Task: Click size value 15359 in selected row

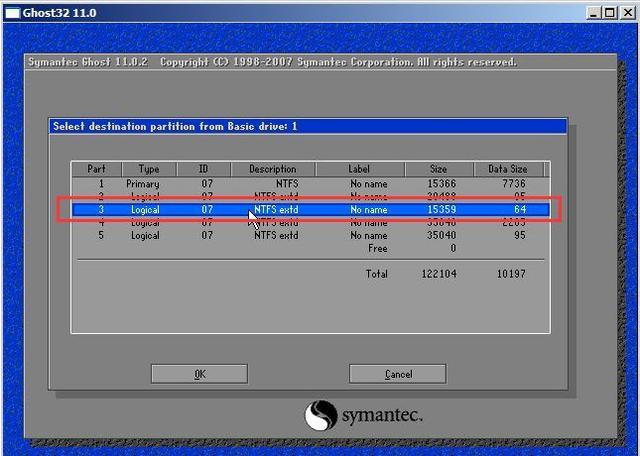Action: pyautogui.click(x=442, y=209)
